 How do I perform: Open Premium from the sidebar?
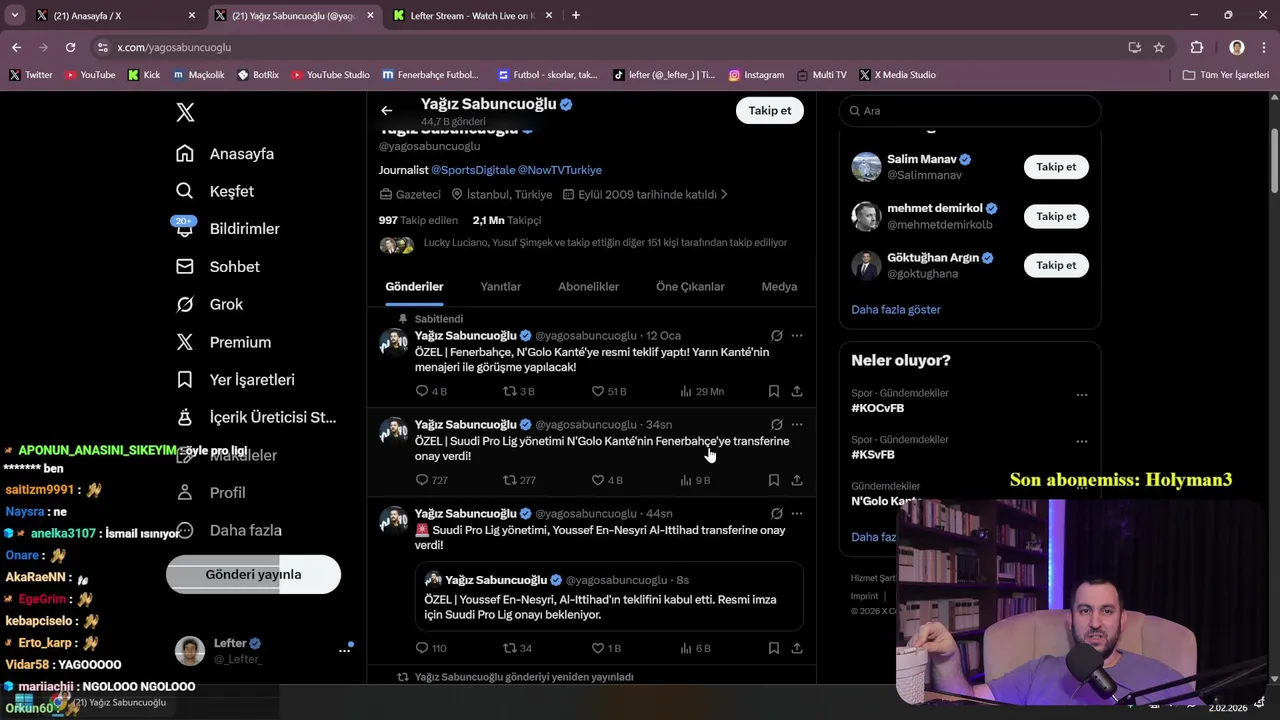coord(223,342)
